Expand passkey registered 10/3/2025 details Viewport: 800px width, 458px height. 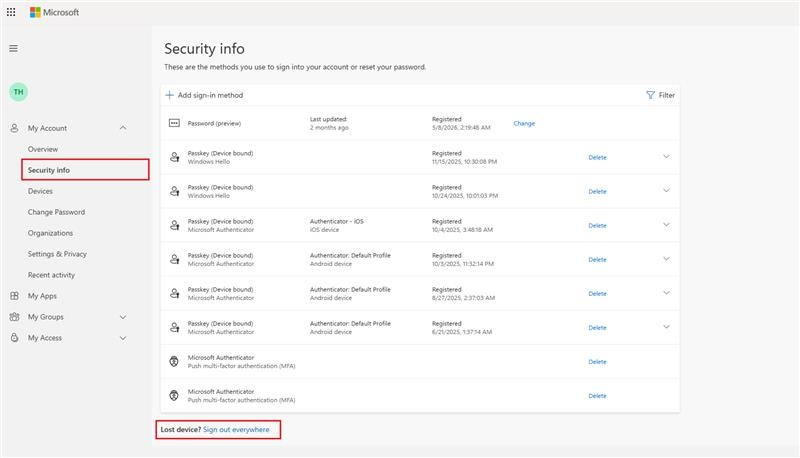[x=666, y=259]
